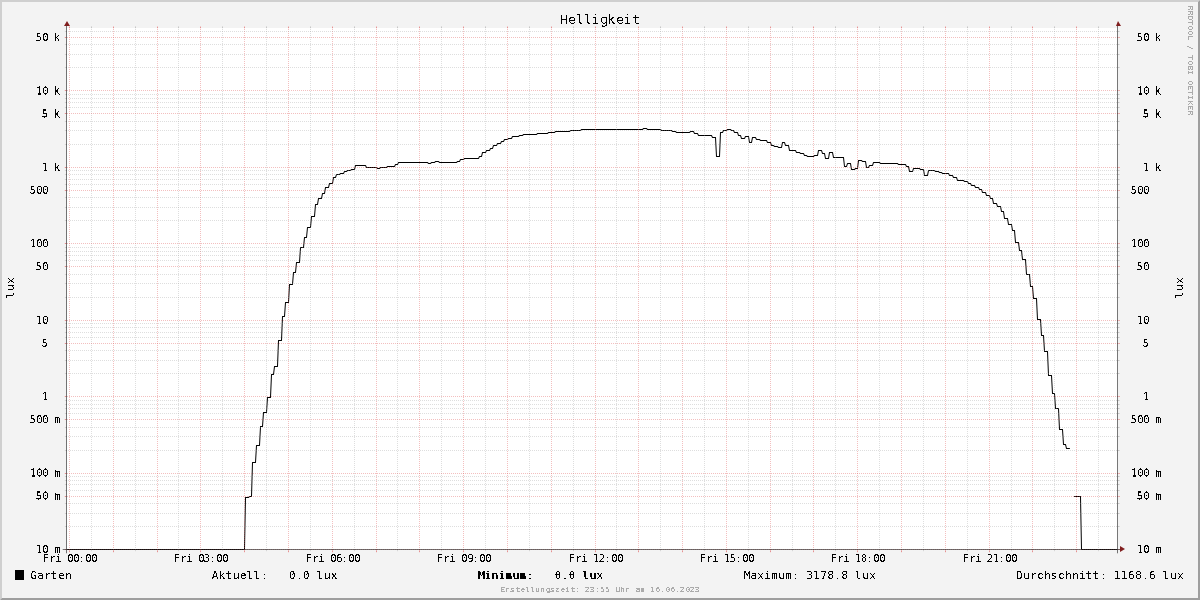Click the 50 m label on right axis
The width and height of the screenshot is (1200, 600).
pos(1147,496)
